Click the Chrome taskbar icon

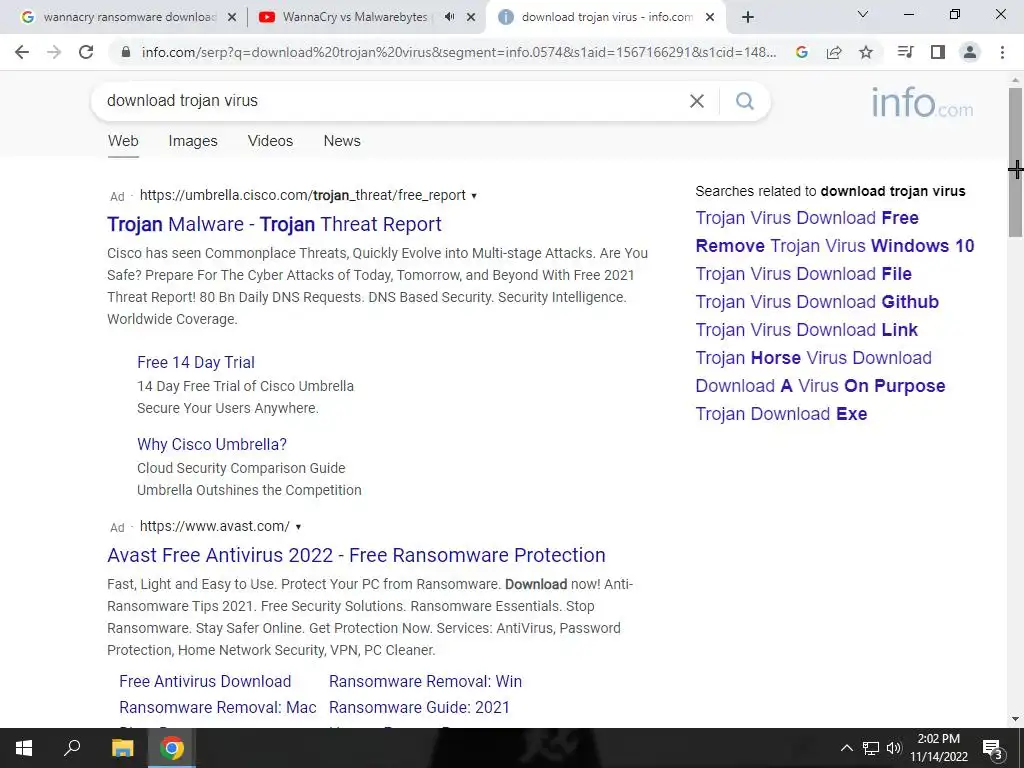[172, 748]
